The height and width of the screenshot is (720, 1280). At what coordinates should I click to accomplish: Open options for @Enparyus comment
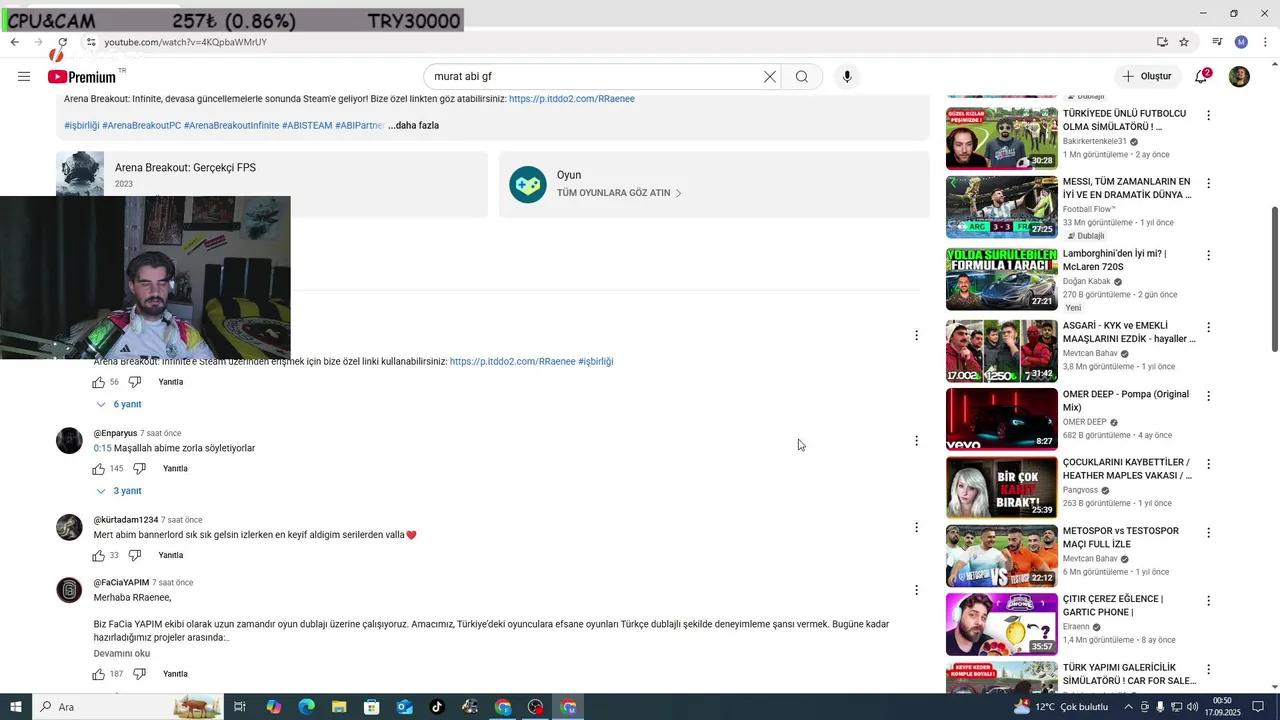tap(916, 441)
